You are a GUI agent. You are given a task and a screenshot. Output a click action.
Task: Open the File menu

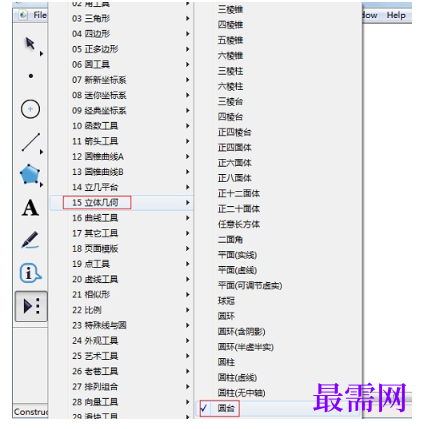pyautogui.click(x=39, y=15)
